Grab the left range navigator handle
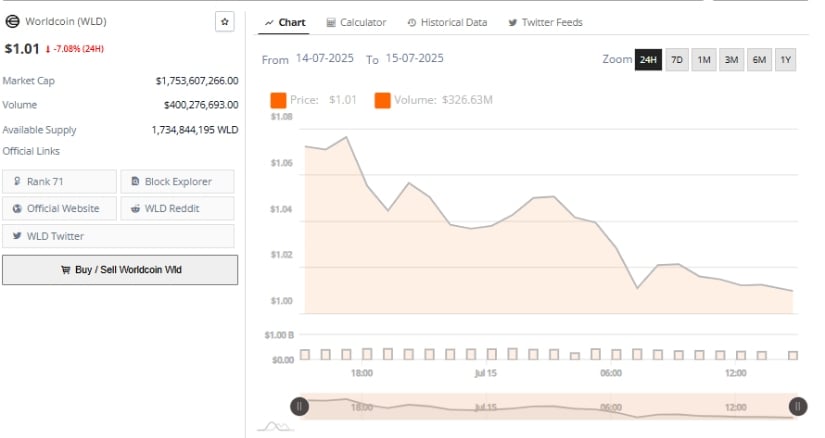The width and height of the screenshot is (825, 438). pos(300,406)
